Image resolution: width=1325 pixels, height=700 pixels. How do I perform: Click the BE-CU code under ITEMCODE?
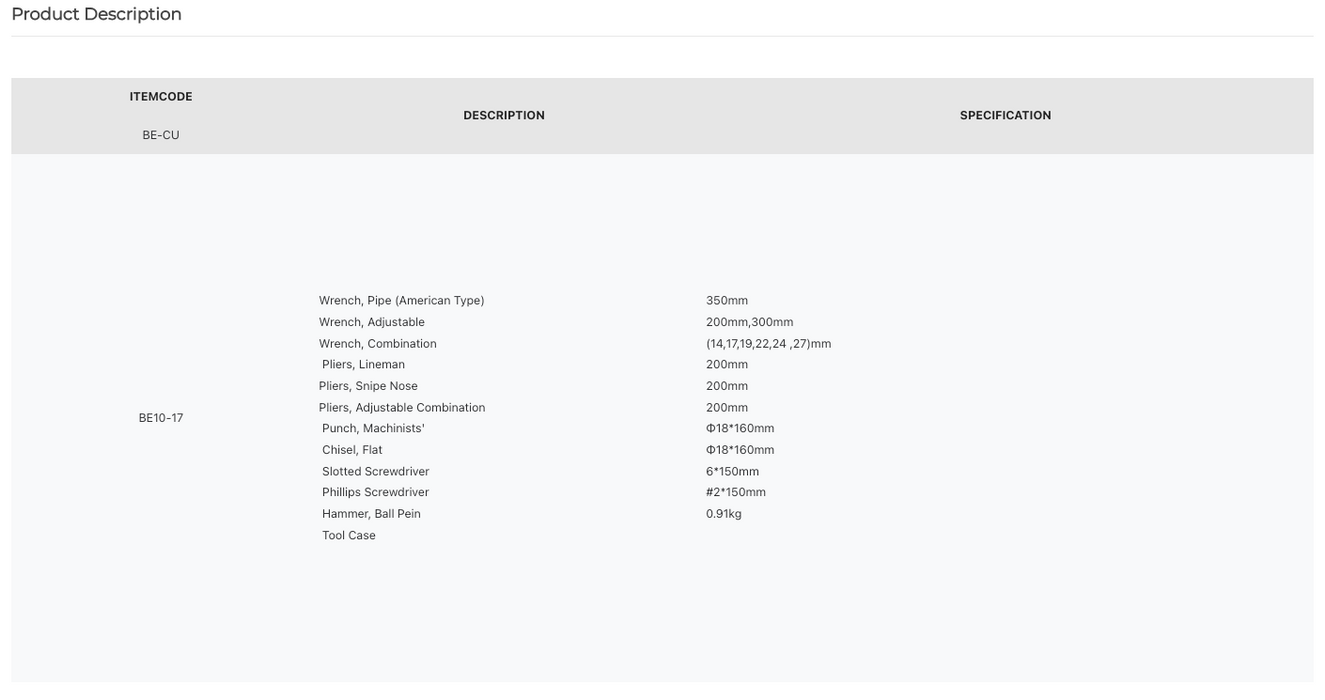click(x=161, y=135)
